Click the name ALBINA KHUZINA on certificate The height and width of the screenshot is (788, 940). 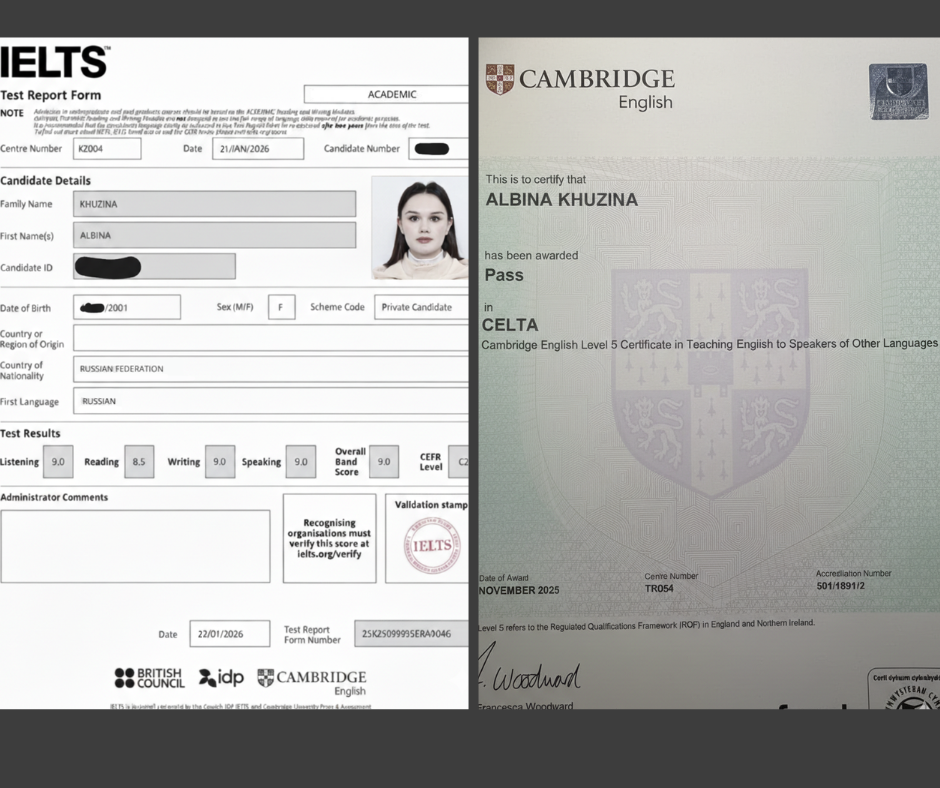point(562,200)
